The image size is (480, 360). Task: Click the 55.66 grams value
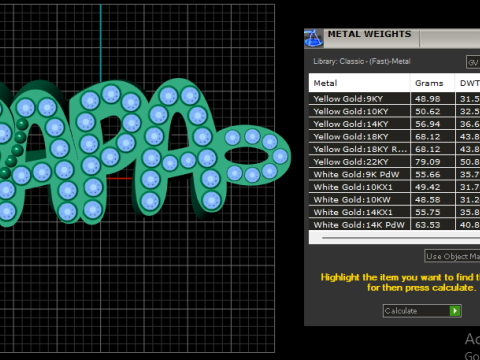pos(428,174)
